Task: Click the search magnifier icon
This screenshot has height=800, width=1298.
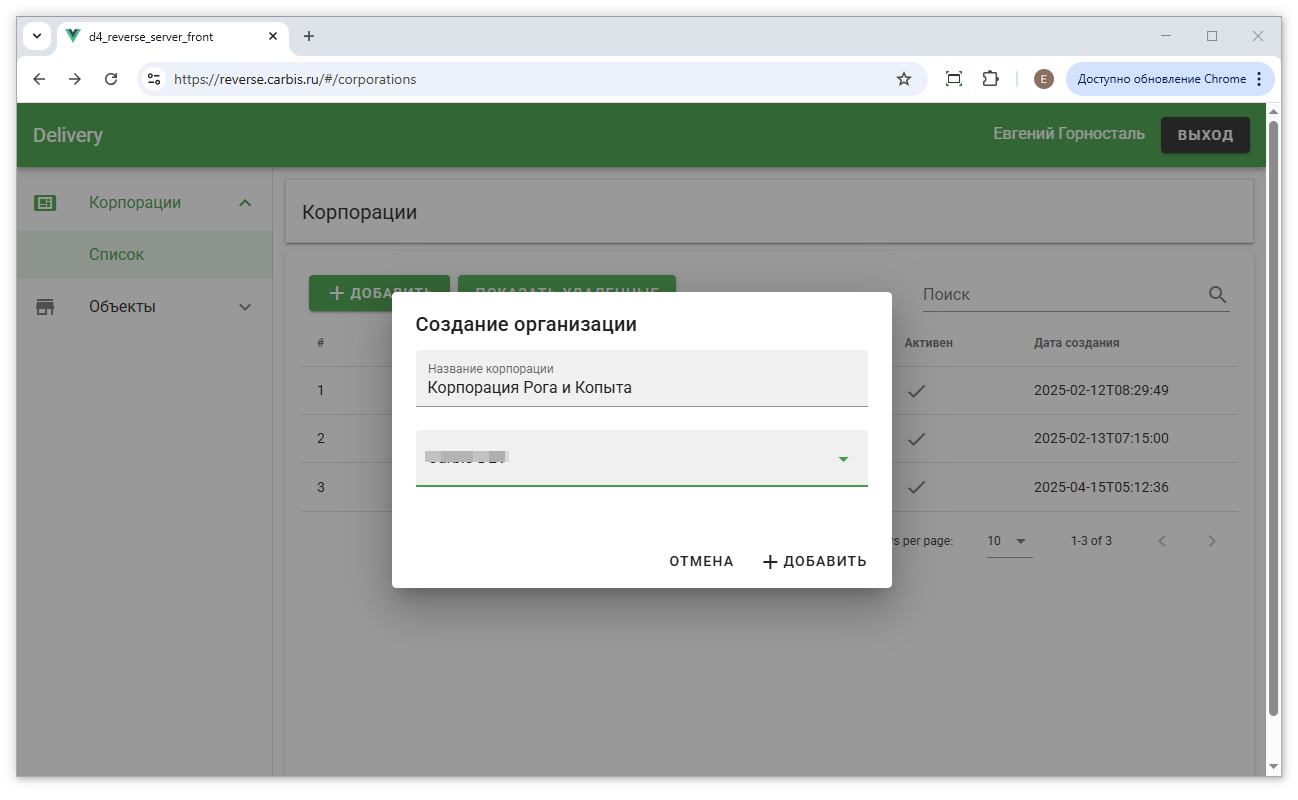Action: click(1217, 295)
